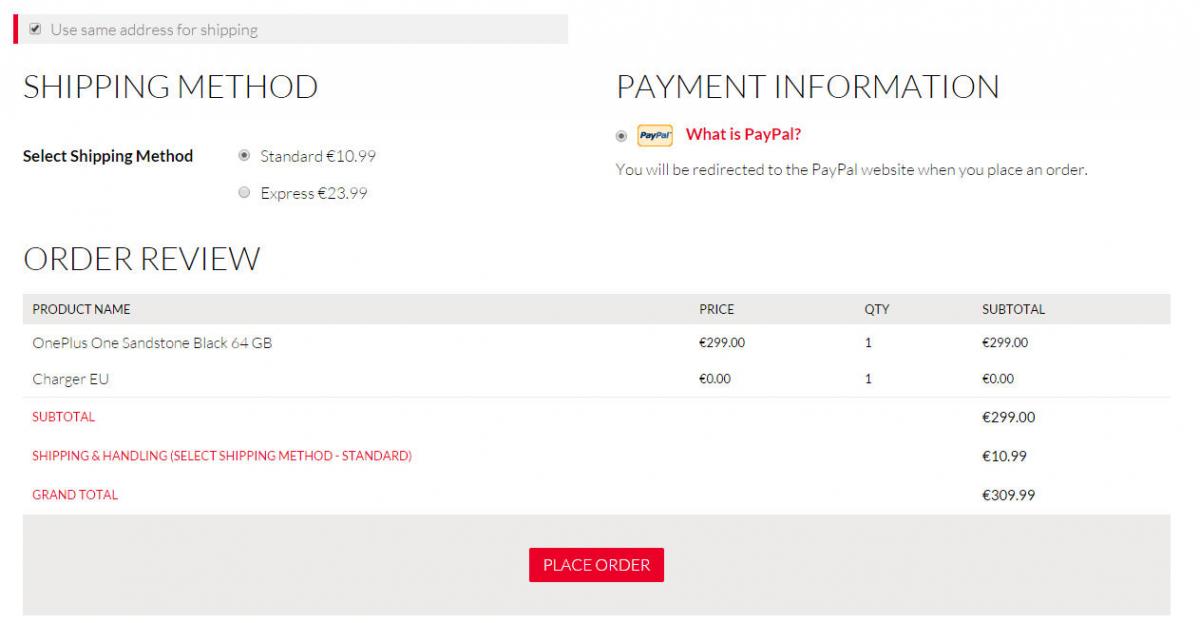This screenshot has width=1200, height=623.
Task: Click the Qty column header
Action: pos(877,309)
